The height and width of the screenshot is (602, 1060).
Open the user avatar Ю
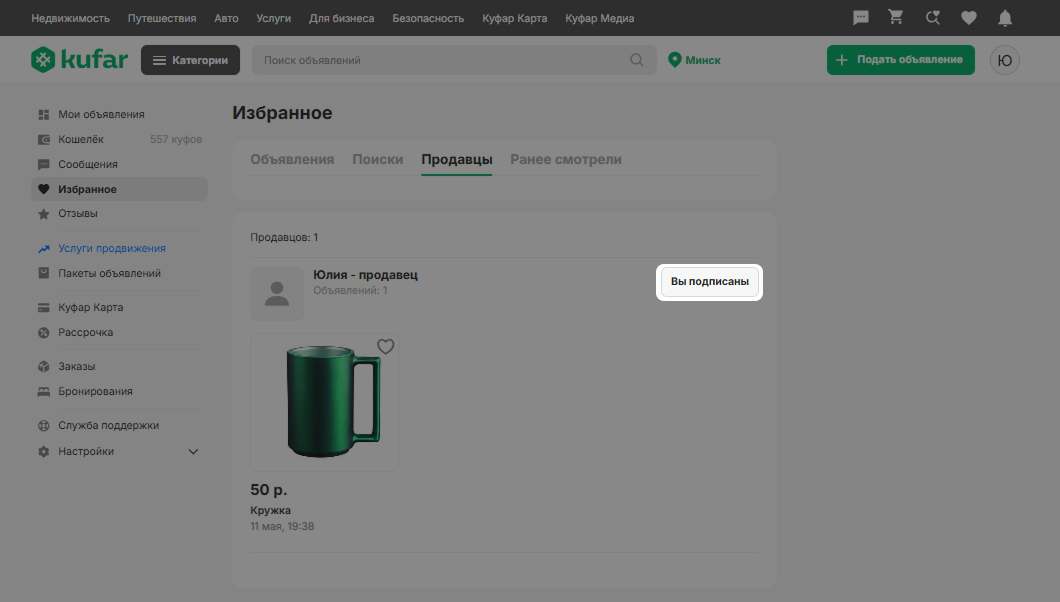(1005, 60)
